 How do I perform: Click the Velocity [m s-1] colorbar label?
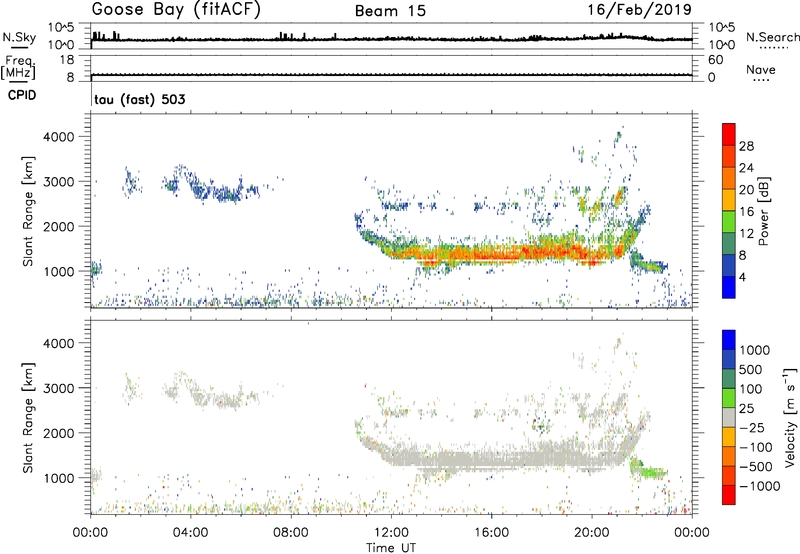[790, 417]
